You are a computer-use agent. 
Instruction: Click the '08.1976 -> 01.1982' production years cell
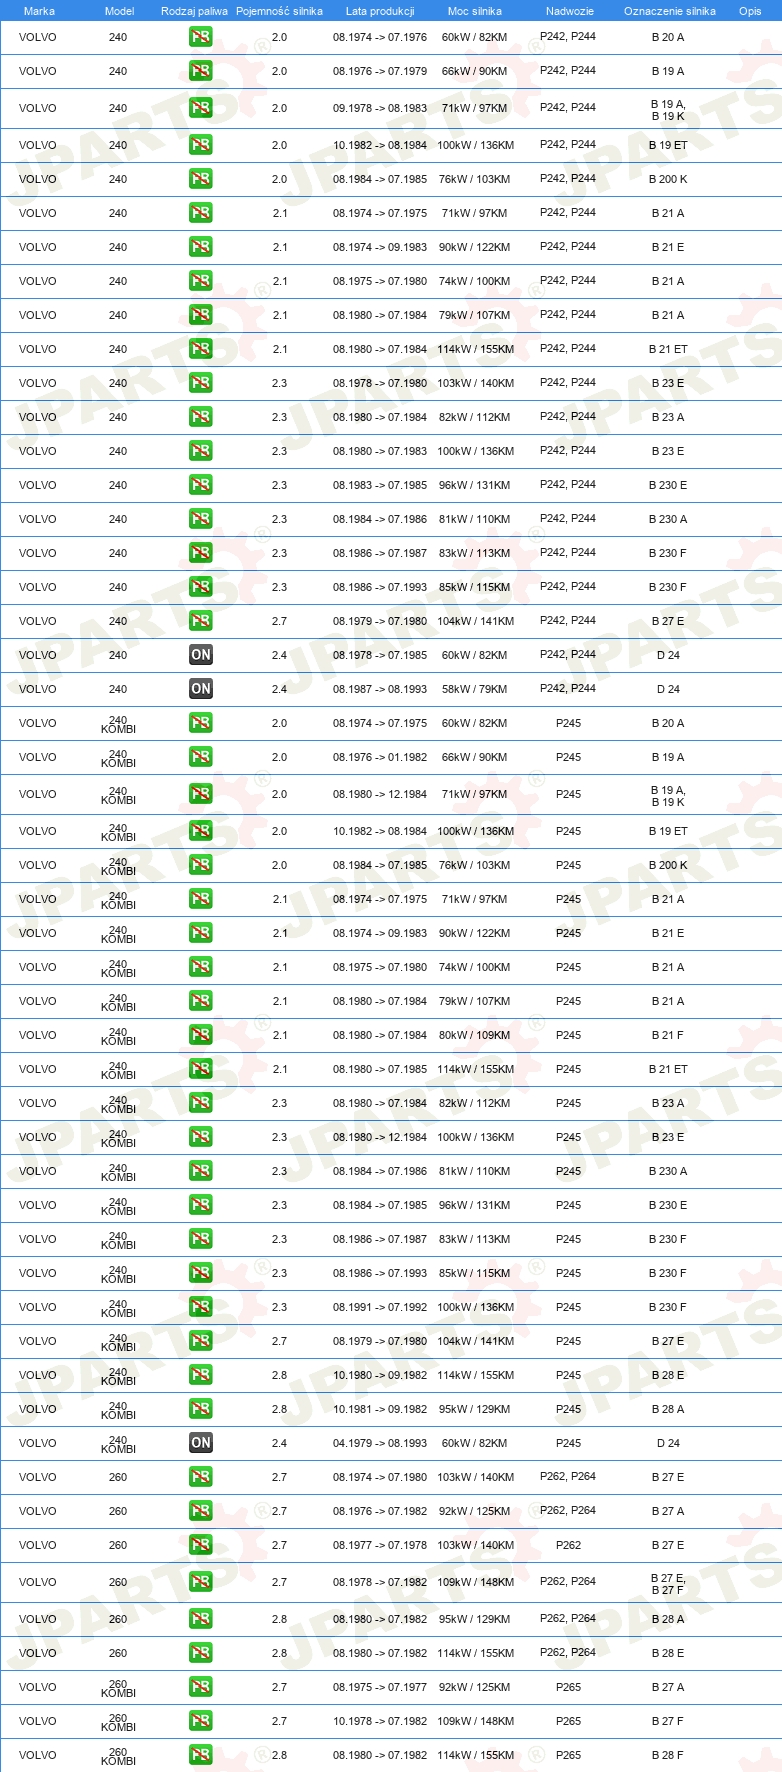pos(380,757)
